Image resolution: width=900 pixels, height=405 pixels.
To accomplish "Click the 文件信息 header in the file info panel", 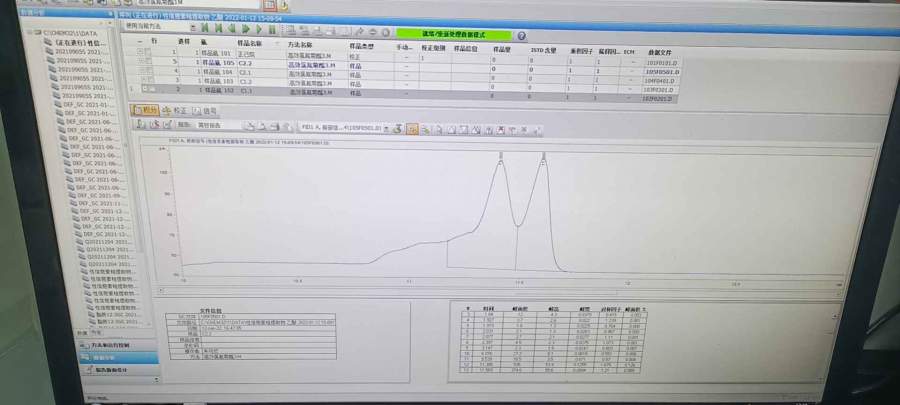I will point(209,310).
